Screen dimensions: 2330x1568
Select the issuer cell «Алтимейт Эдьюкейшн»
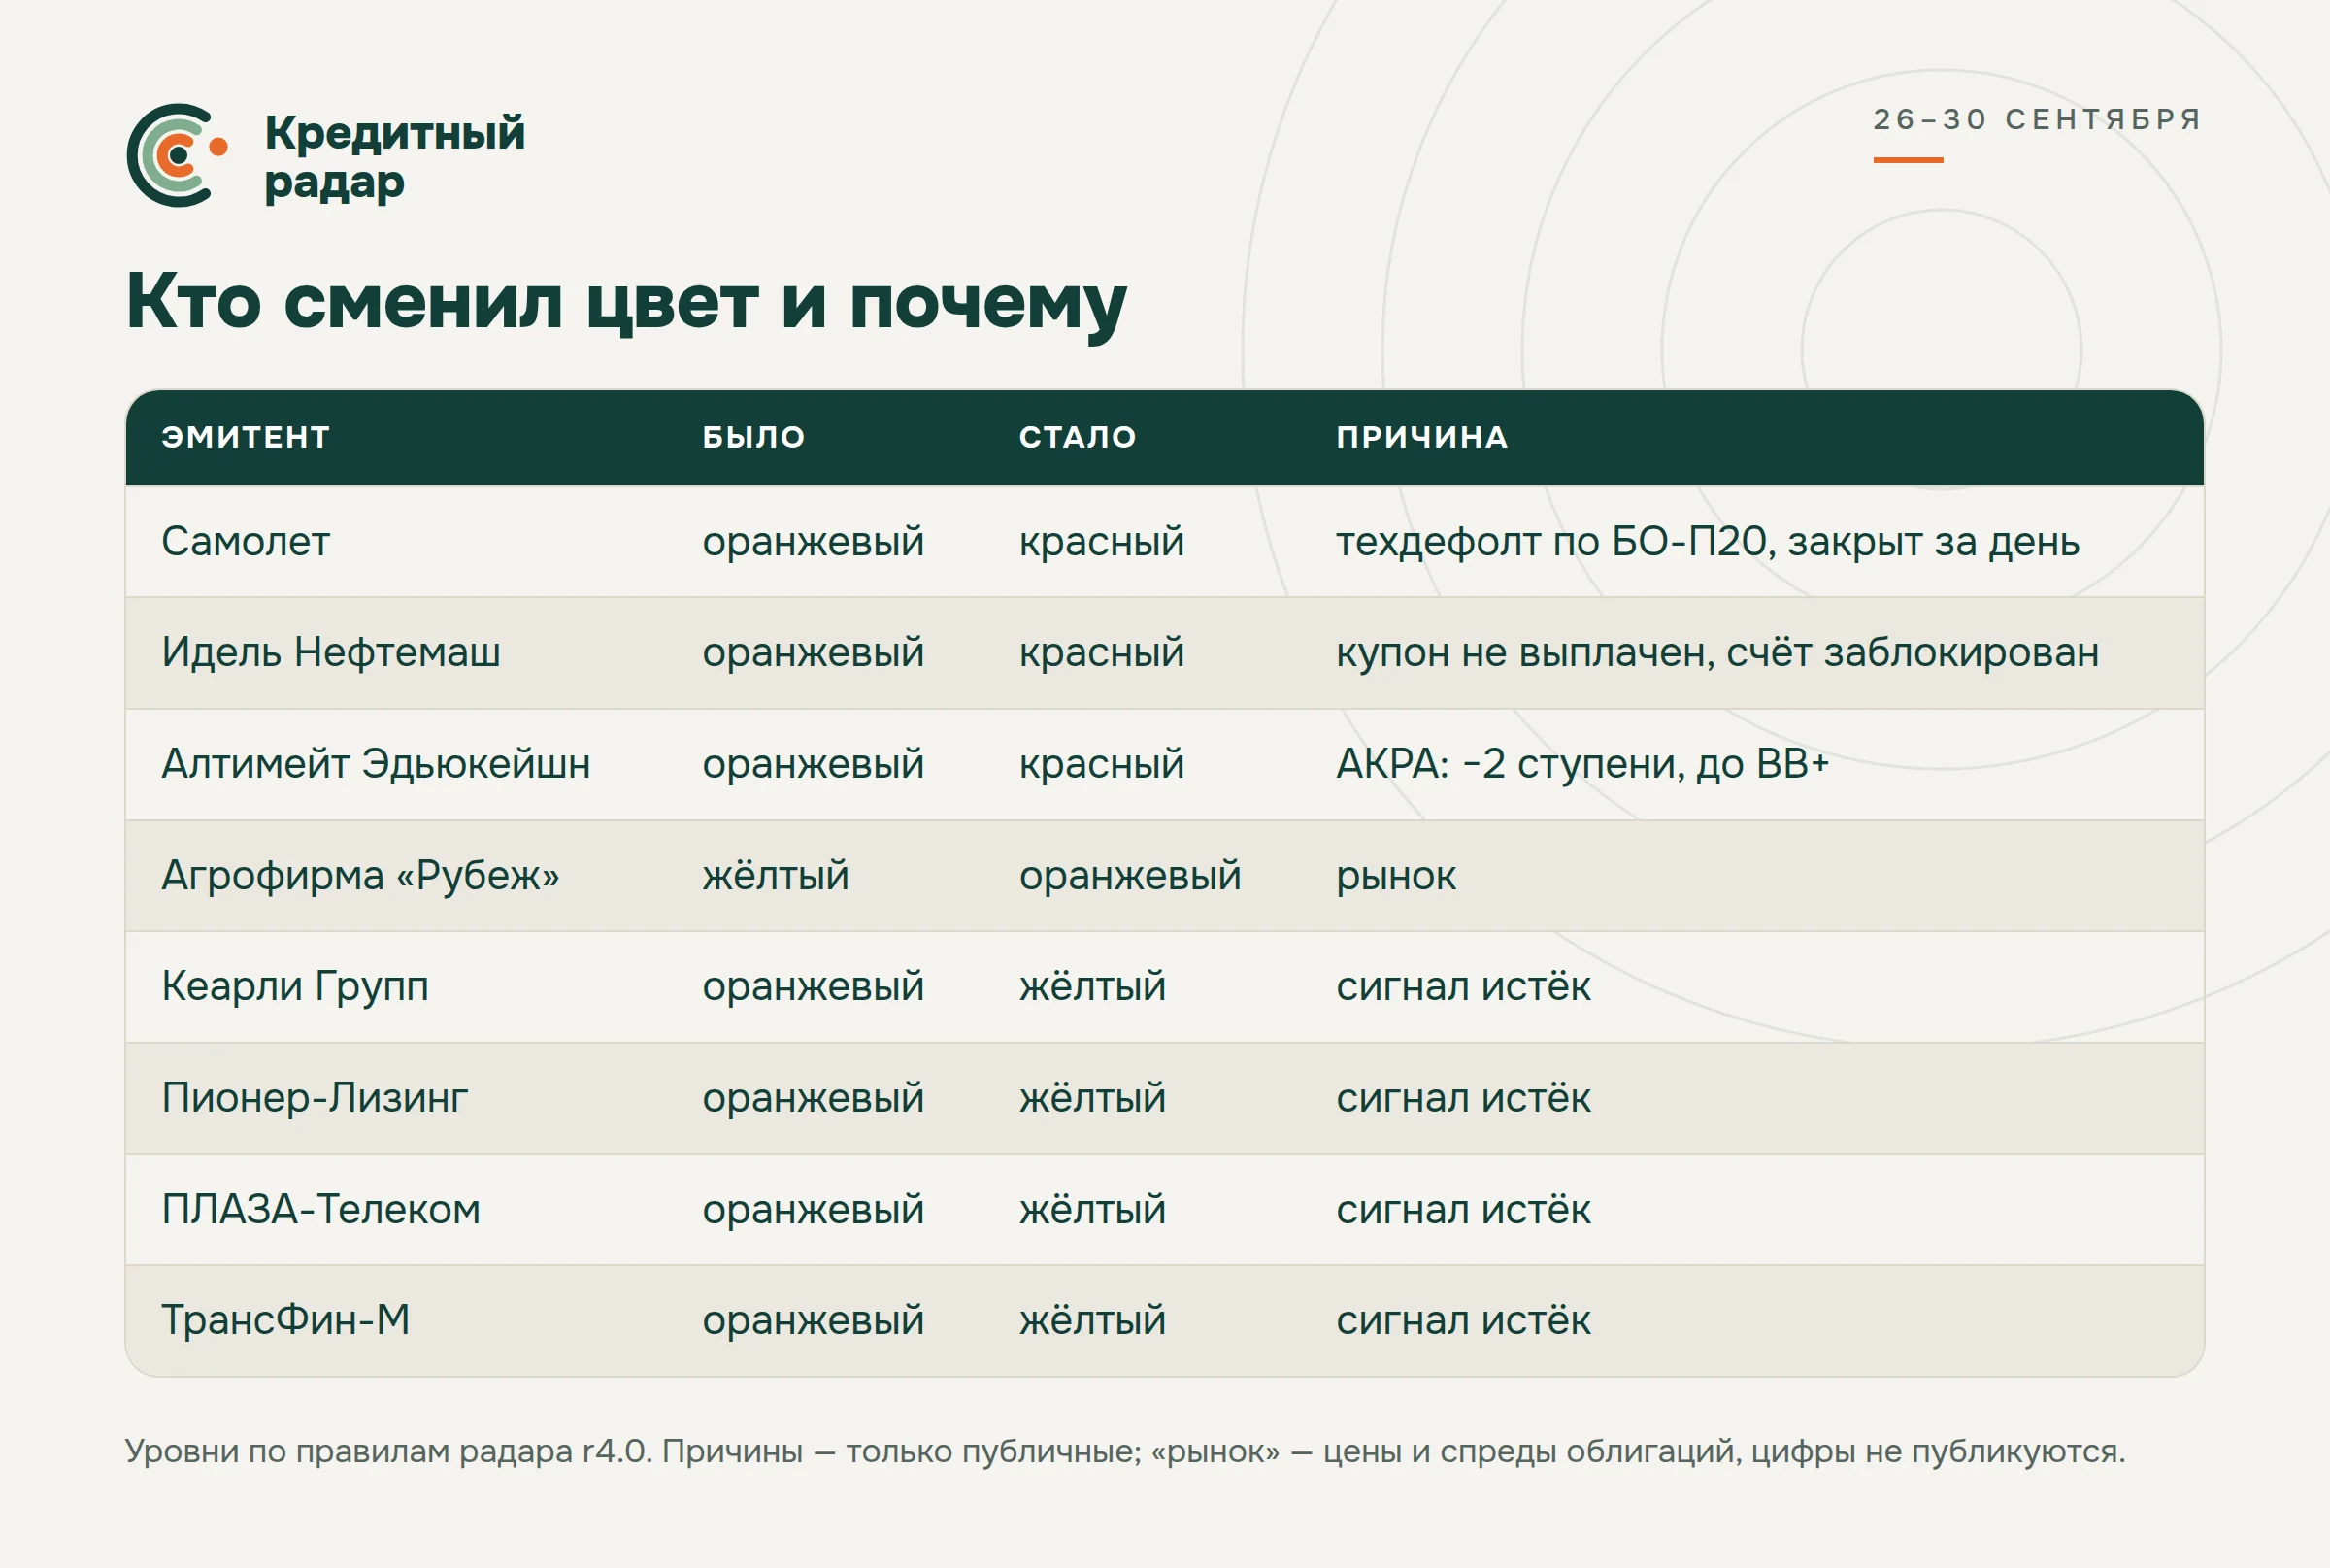coord(376,764)
